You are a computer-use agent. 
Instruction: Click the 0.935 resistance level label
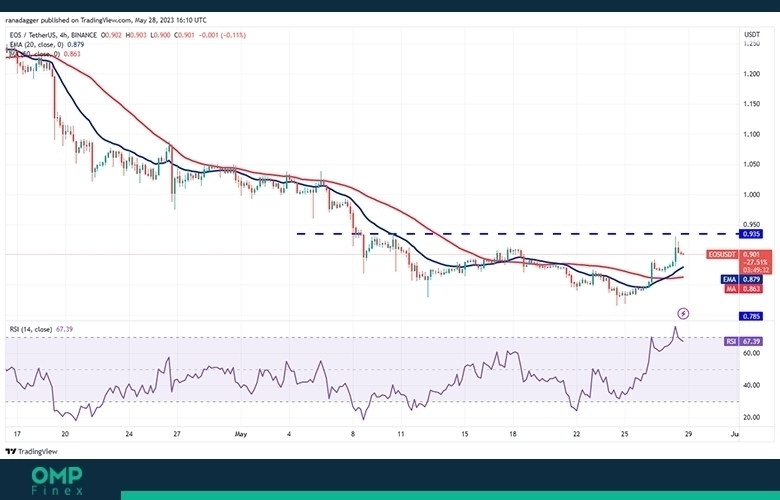tap(751, 234)
